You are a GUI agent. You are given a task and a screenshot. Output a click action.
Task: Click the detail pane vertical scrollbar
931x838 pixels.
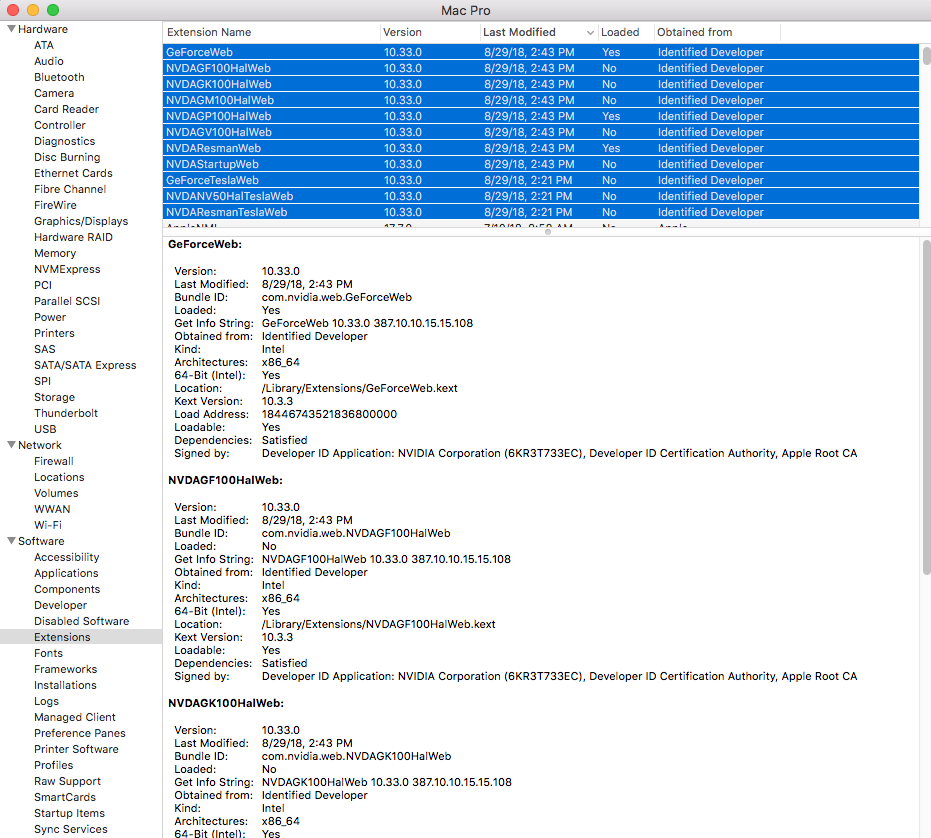click(926, 407)
